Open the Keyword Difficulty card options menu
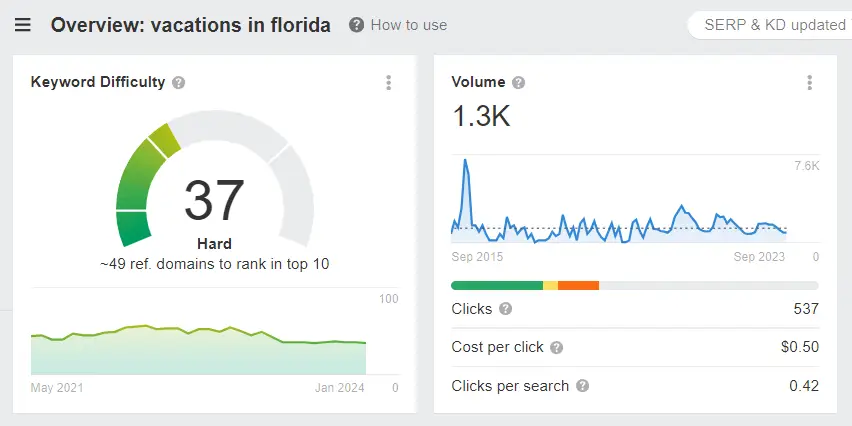The image size is (852, 426). (389, 83)
